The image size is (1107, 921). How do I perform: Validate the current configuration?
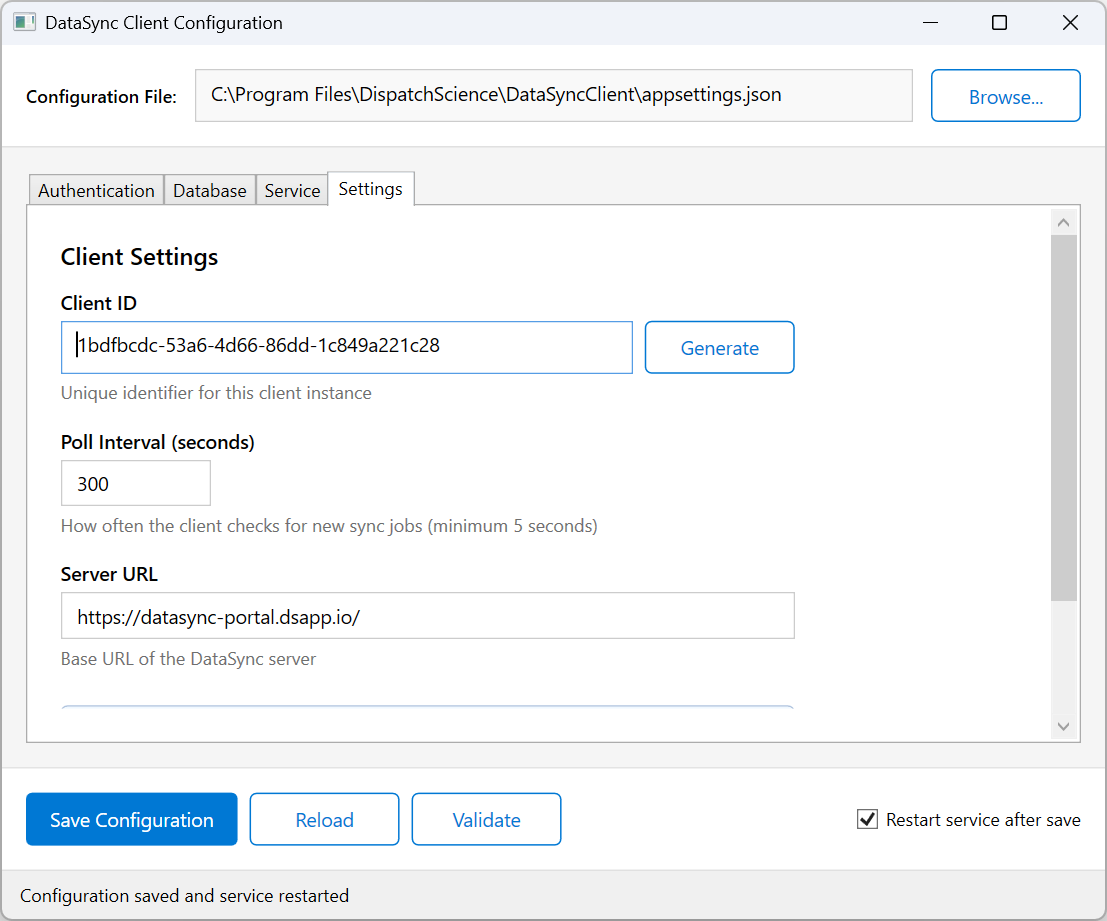[486, 819]
